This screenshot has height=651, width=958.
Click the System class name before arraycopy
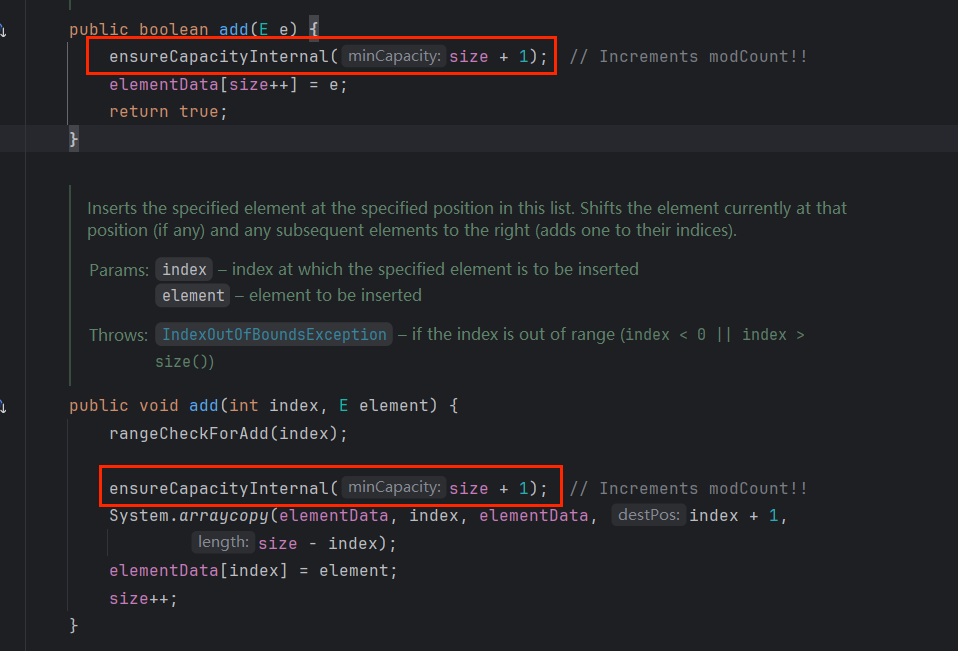point(139,515)
